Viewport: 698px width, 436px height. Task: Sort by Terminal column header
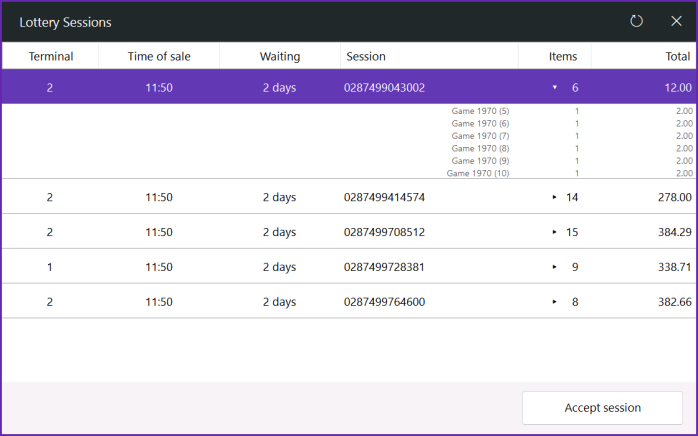[x=50, y=56]
